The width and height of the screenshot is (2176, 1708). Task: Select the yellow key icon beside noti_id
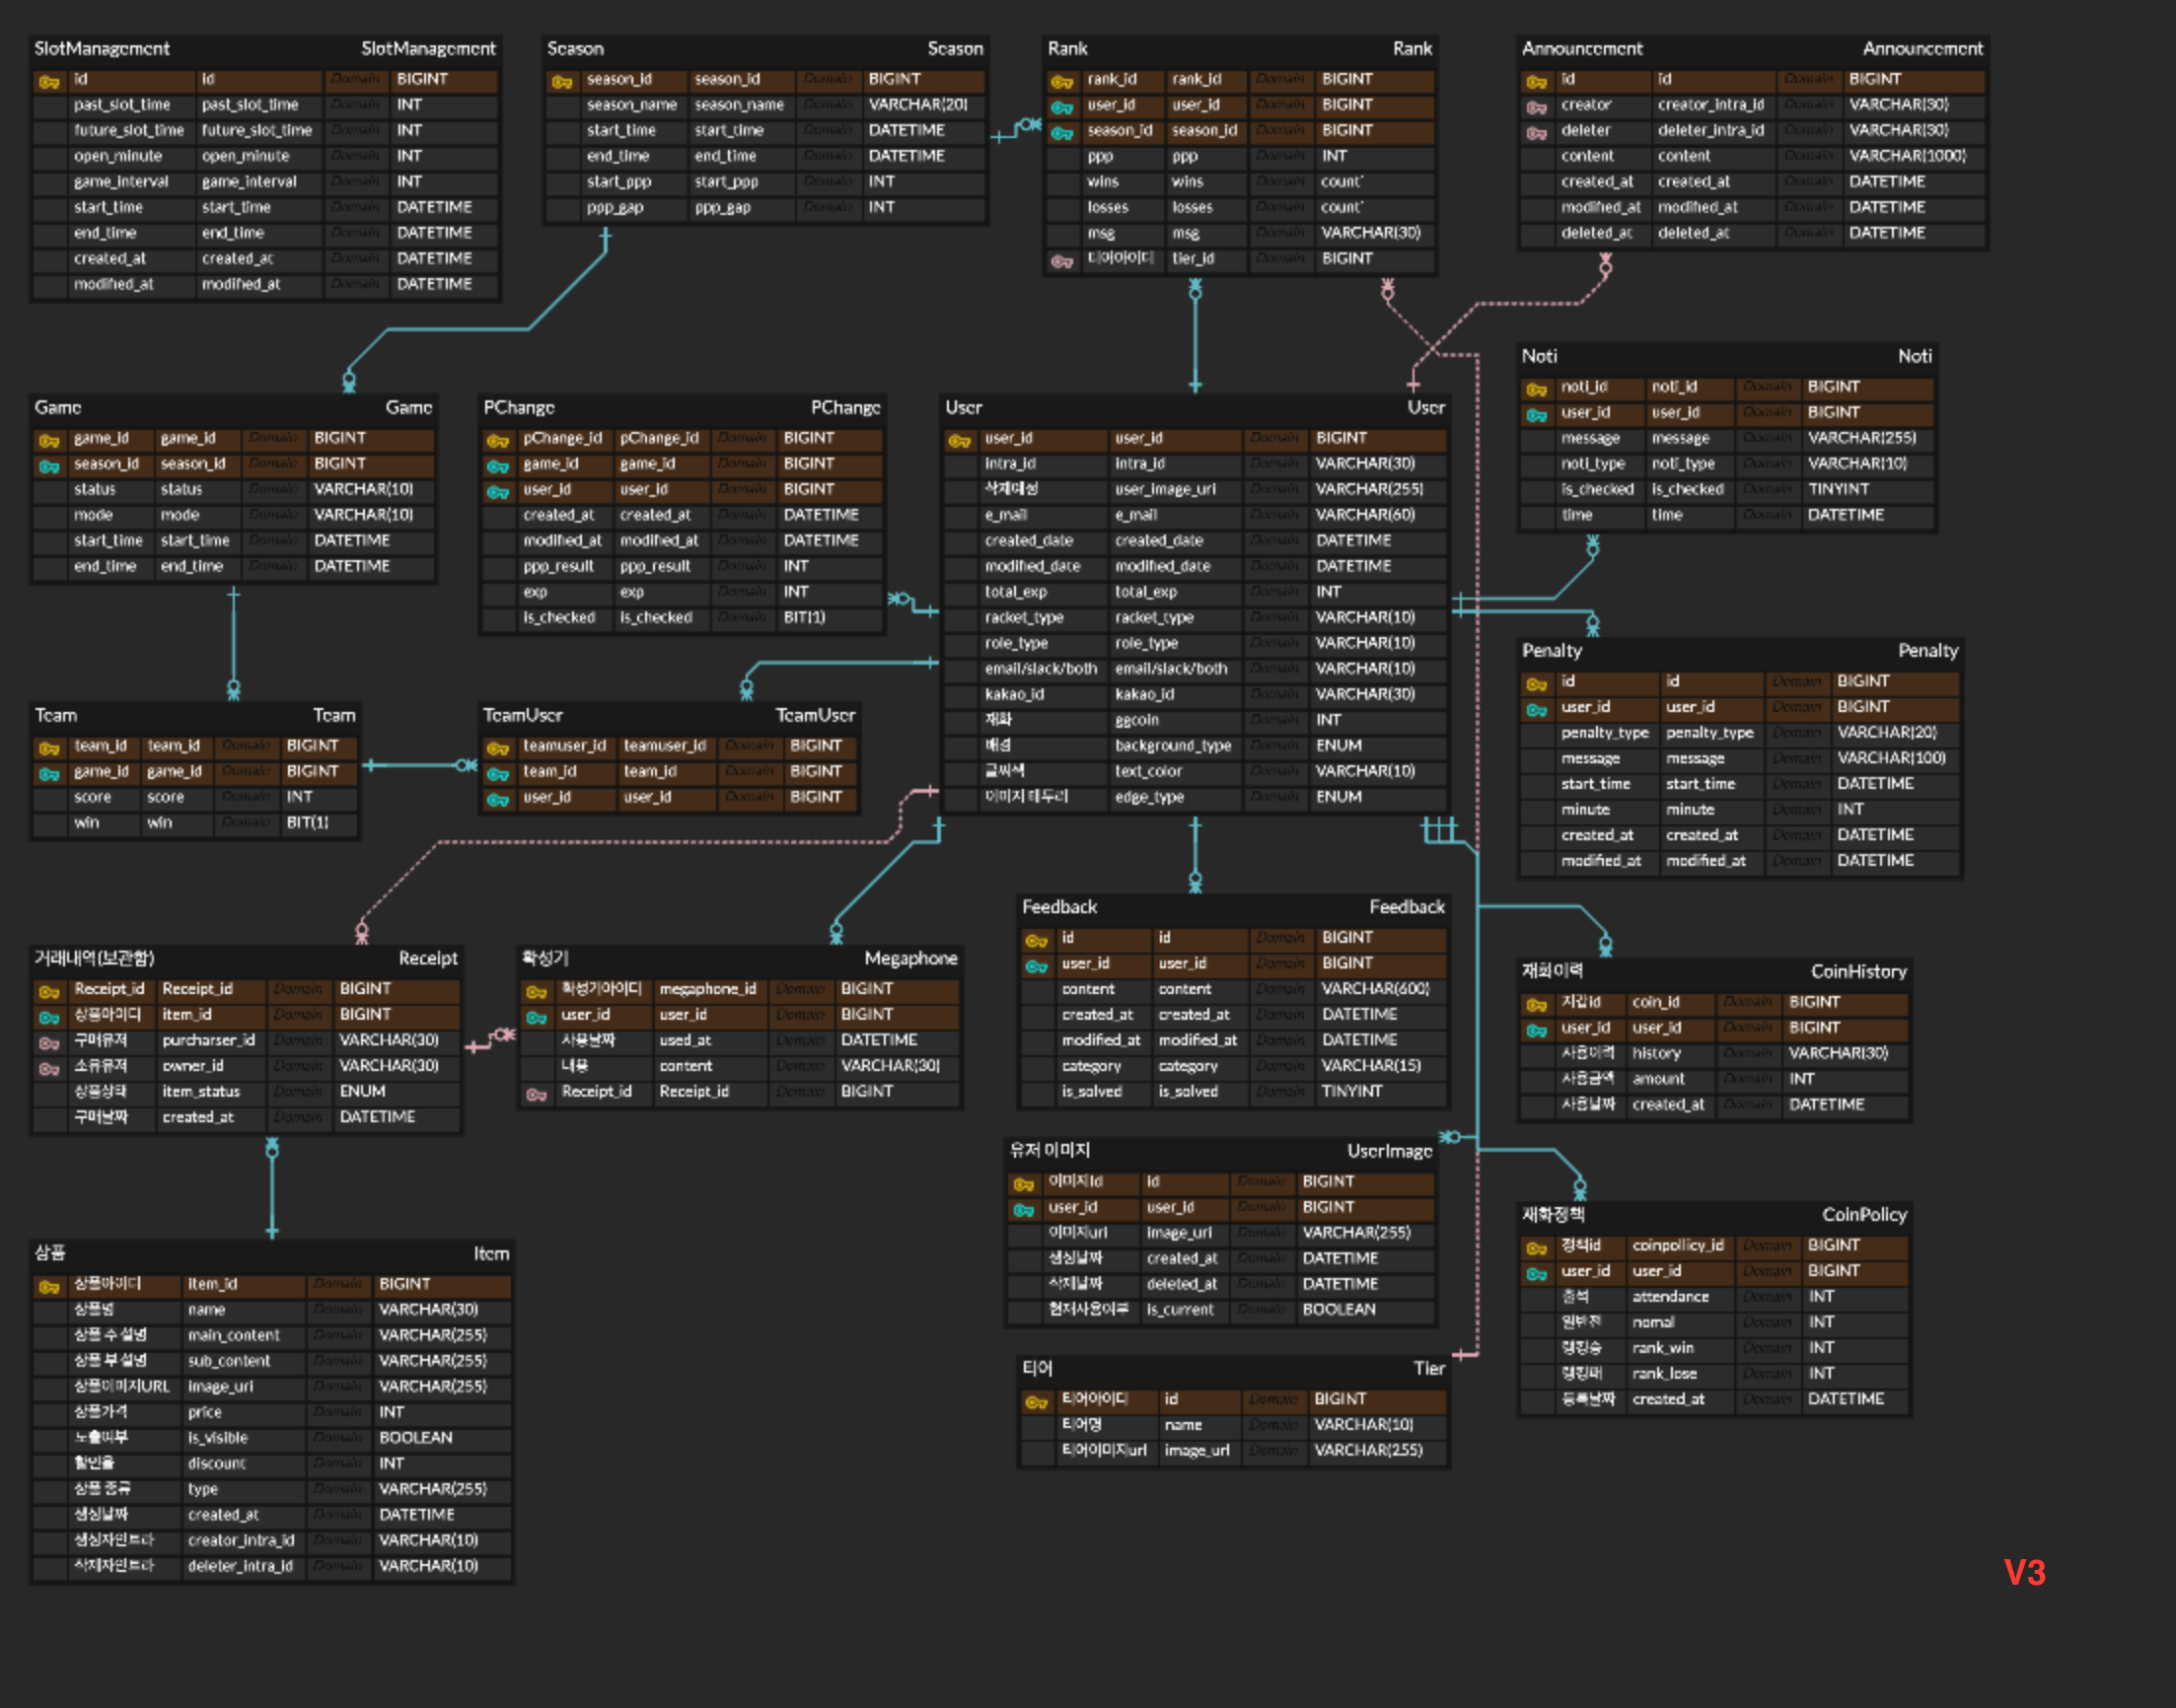point(1536,390)
